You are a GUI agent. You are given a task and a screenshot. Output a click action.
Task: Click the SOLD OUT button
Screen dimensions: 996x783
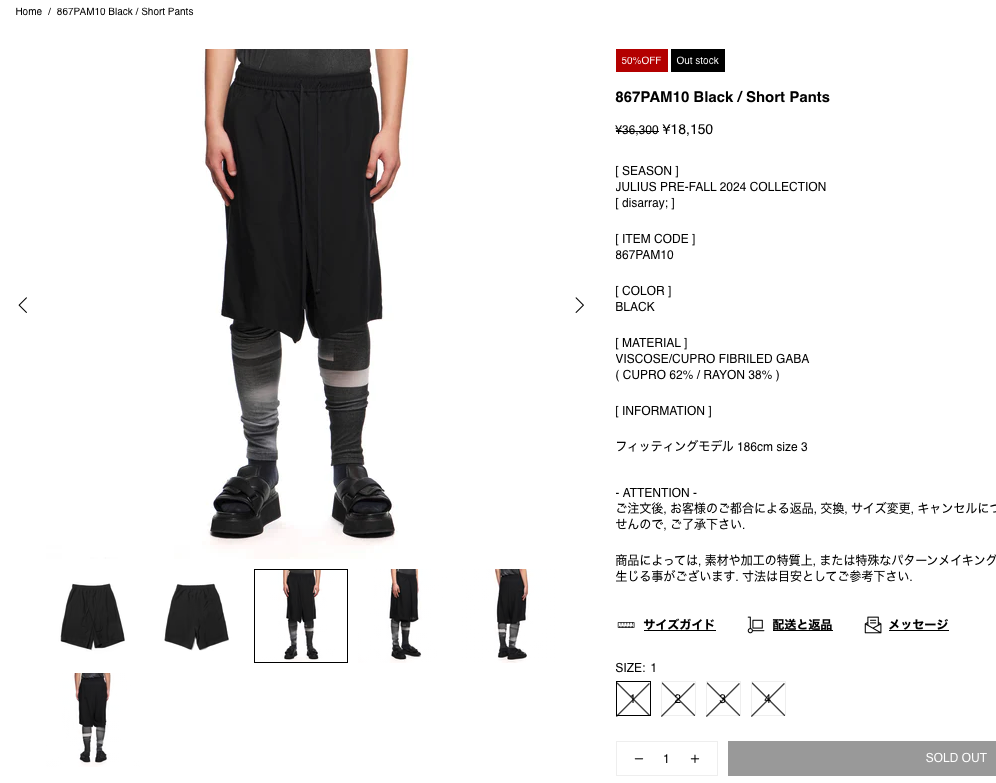tap(862, 758)
